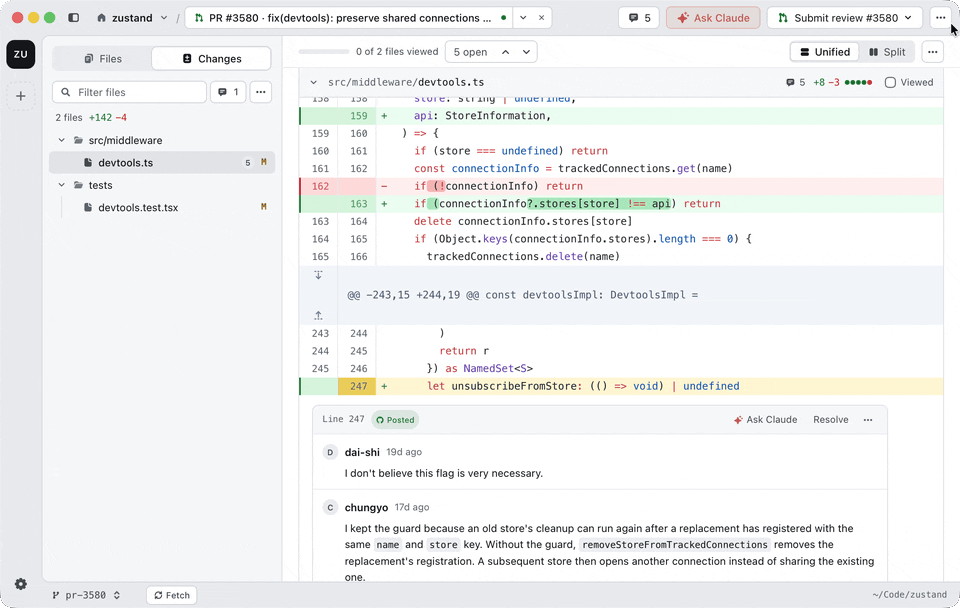Select the PR #3580 tab
Viewport: 960px width, 608px height.
[x=349, y=18]
